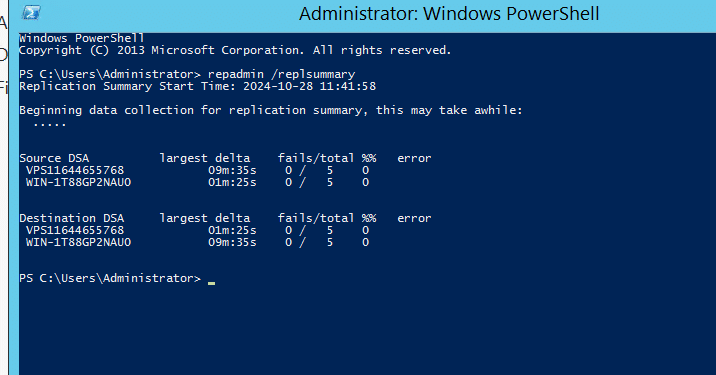Click the first largest delta header
This screenshot has width=716, height=375.
(205, 158)
